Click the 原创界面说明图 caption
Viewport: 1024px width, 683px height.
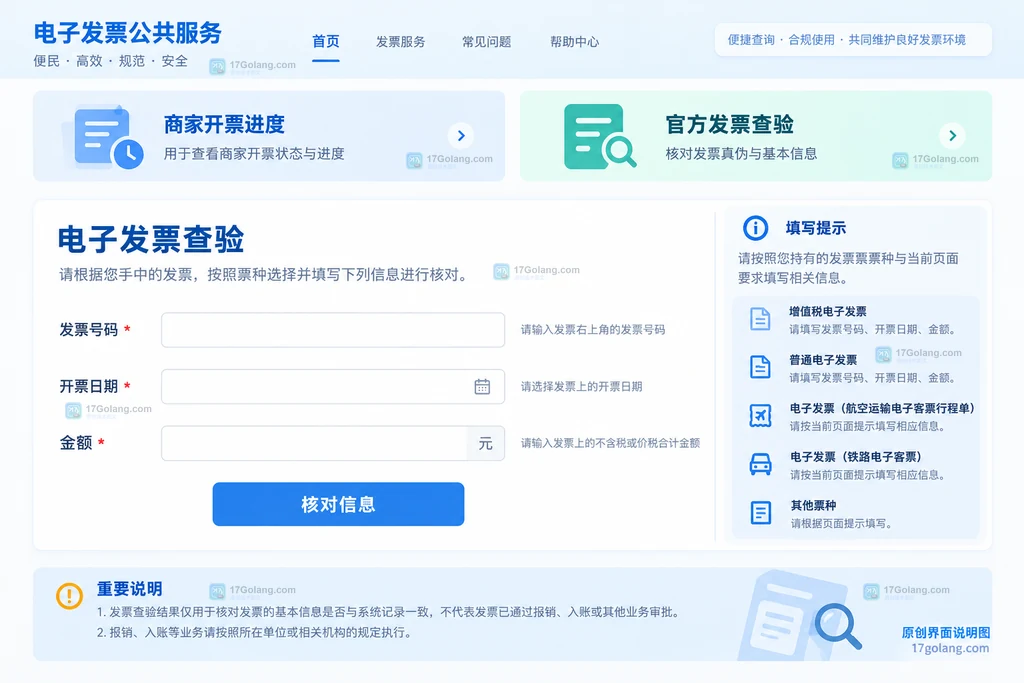[946, 633]
